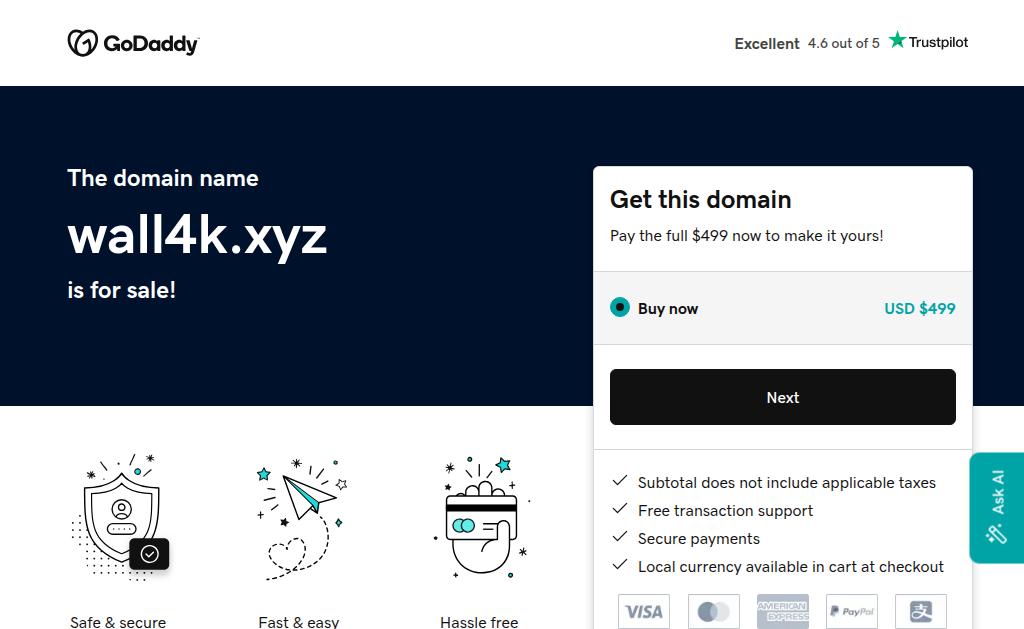The width and height of the screenshot is (1024, 629).
Task: Click the wall4k.xyz domain name heading
Action: (x=197, y=236)
